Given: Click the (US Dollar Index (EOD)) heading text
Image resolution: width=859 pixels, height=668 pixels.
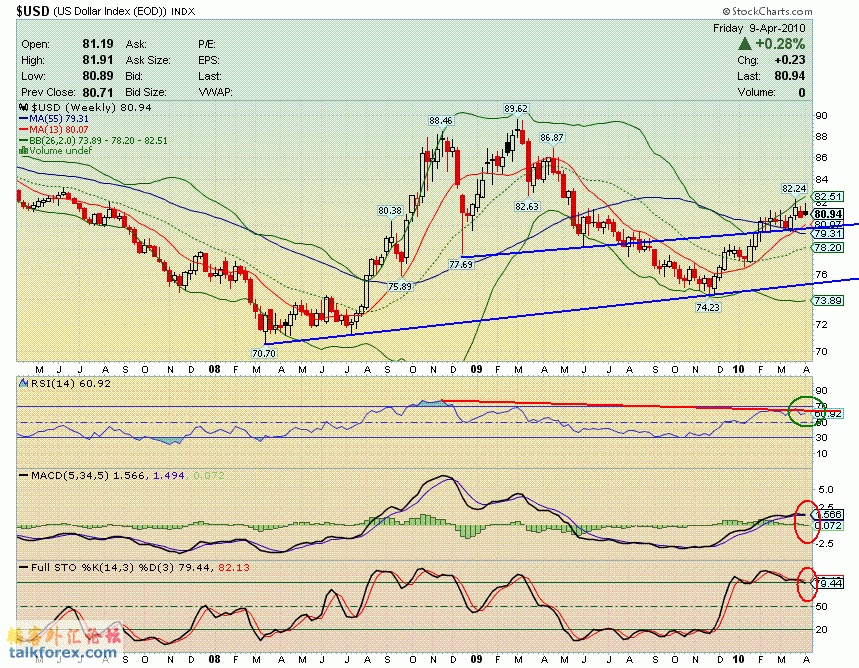Looking at the screenshot, I should [x=110, y=11].
